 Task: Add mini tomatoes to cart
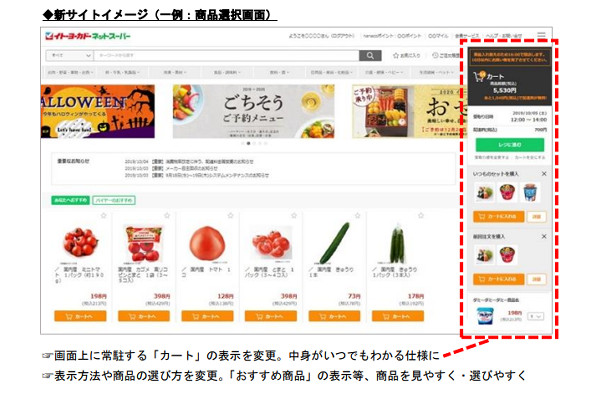click(x=80, y=316)
